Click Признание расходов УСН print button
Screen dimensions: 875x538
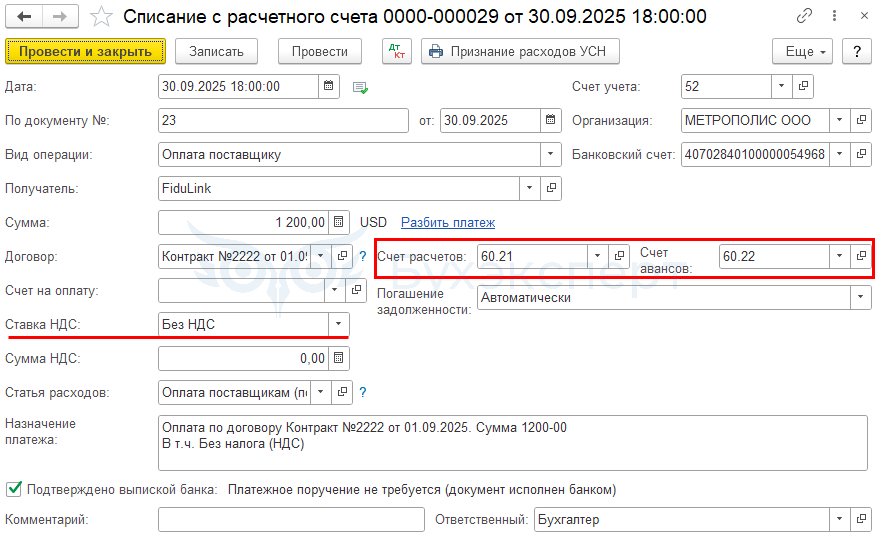pos(520,51)
